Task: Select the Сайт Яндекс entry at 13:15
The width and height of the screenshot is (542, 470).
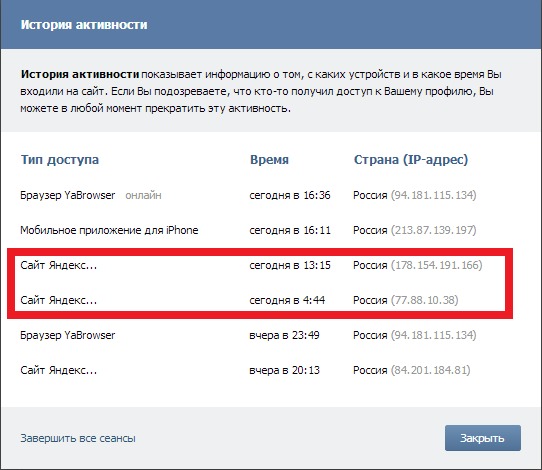Action: 58,265
